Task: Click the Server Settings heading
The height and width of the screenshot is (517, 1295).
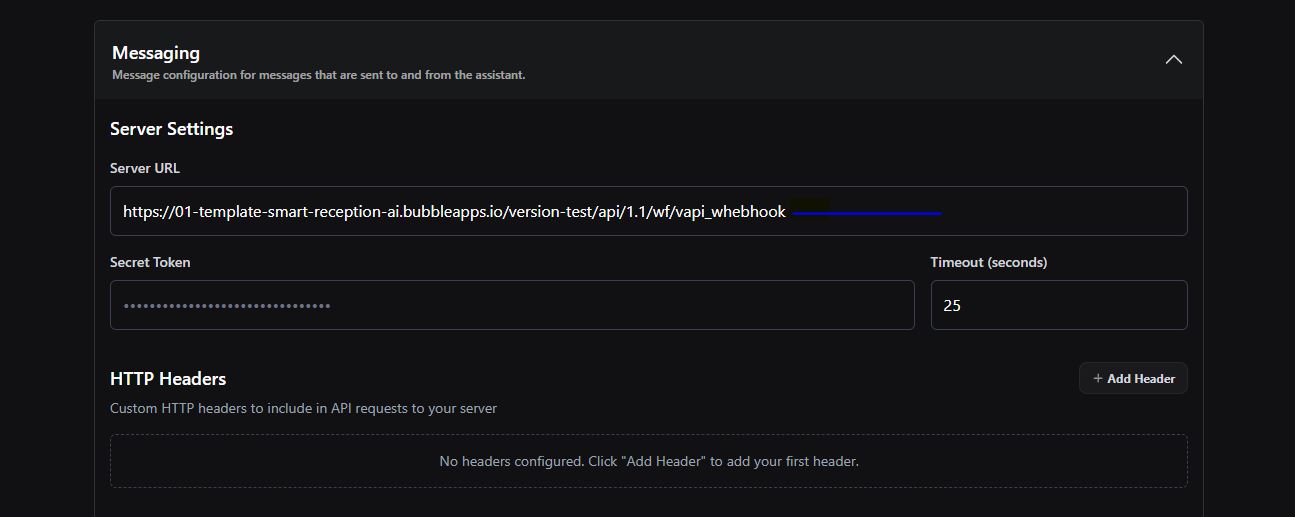Action: click(x=171, y=129)
